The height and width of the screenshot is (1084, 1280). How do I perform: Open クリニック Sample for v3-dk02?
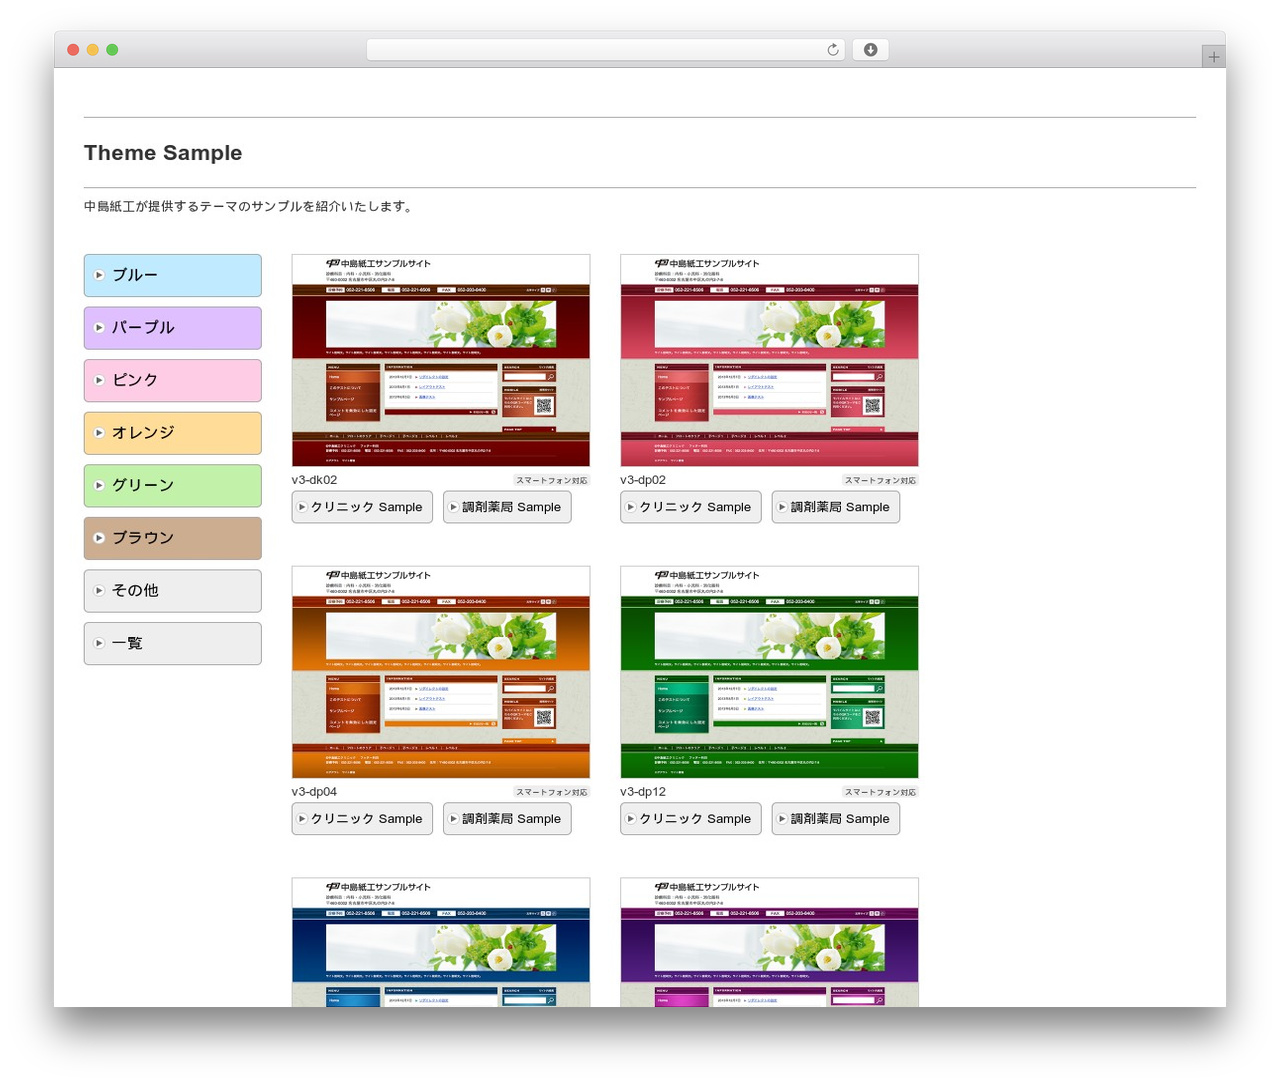click(362, 507)
